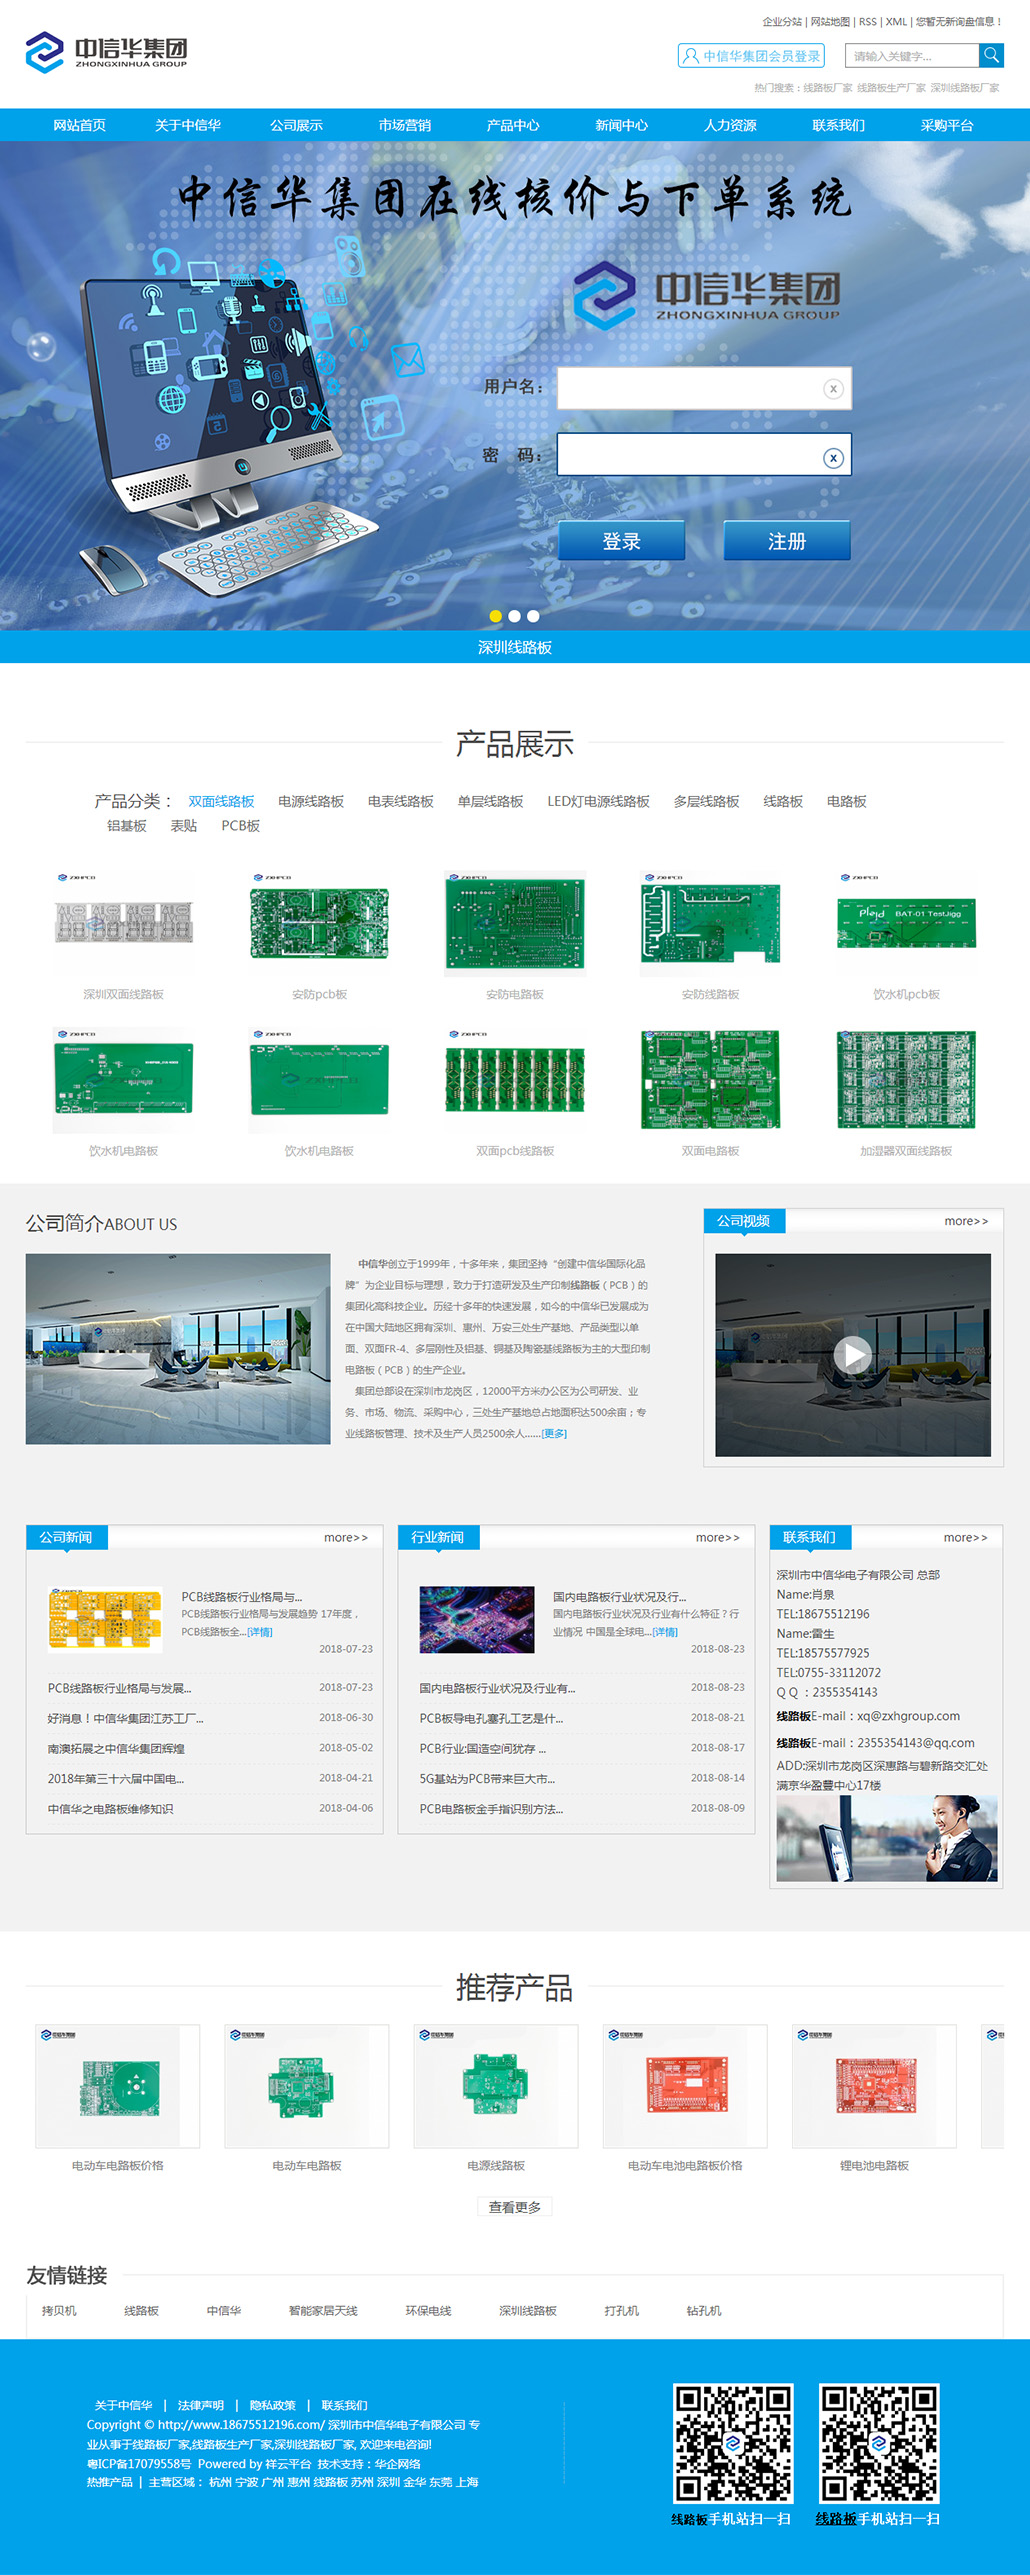Open the 拷贝机 friend link
This screenshot has width=1030, height=2575.
pos(59,2311)
